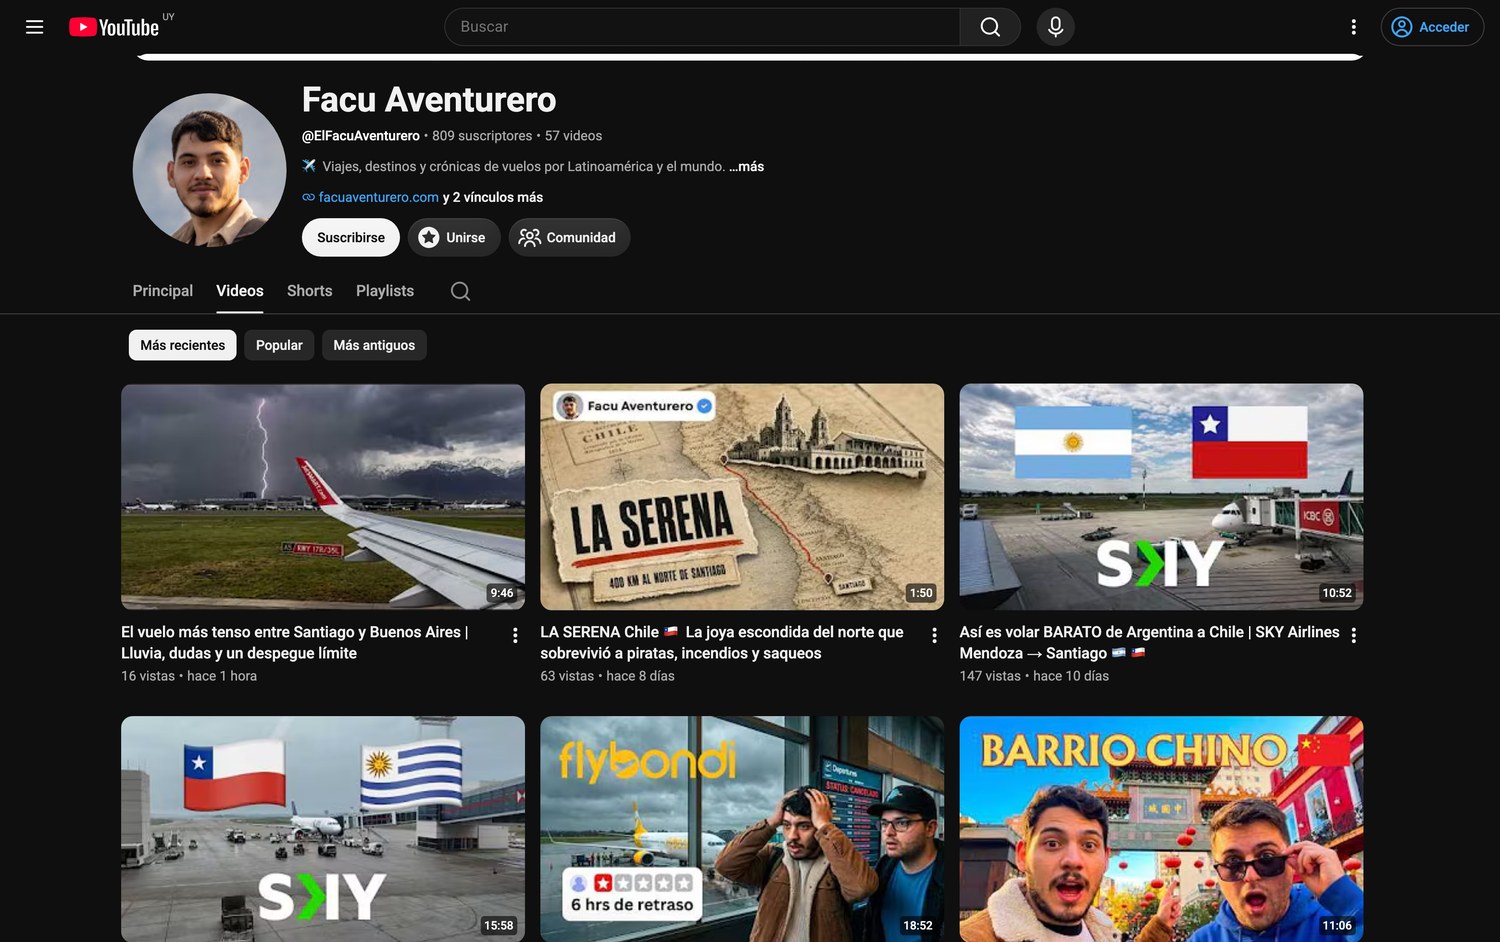The image size is (1500, 942).
Task: Open the hamburger guide menu
Action: click(34, 27)
